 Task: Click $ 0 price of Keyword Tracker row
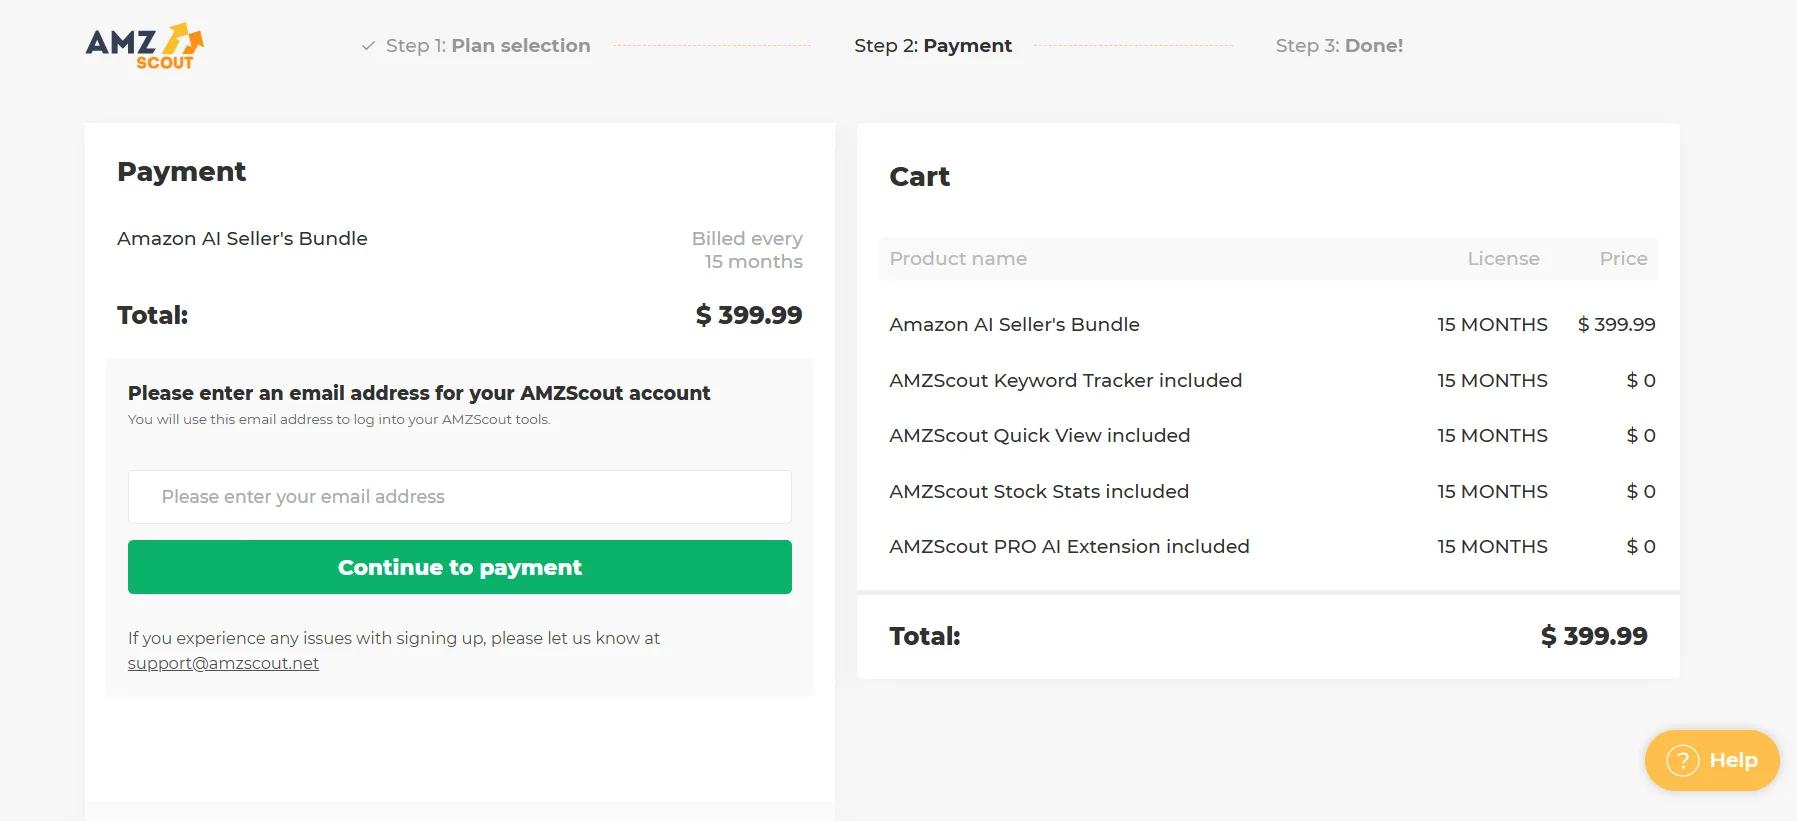coord(1641,381)
